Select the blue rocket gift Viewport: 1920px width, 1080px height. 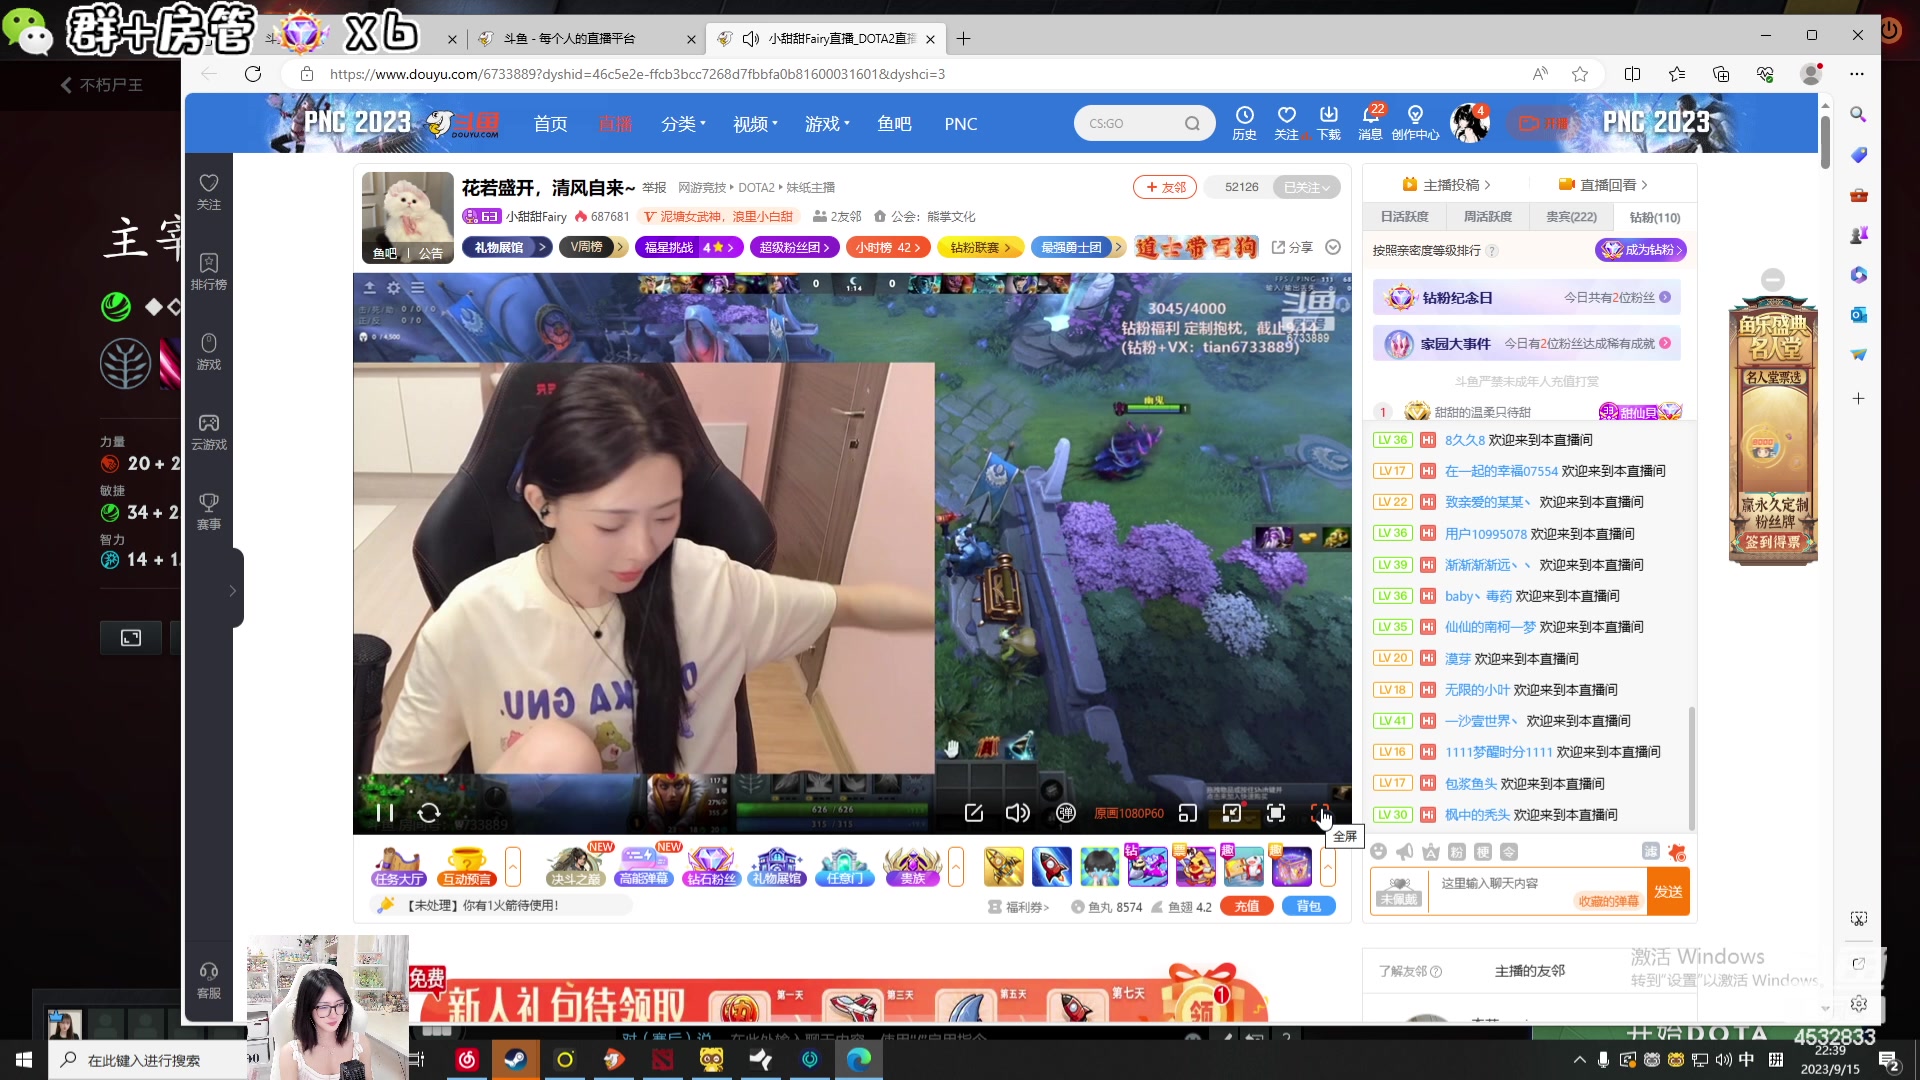(1052, 866)
